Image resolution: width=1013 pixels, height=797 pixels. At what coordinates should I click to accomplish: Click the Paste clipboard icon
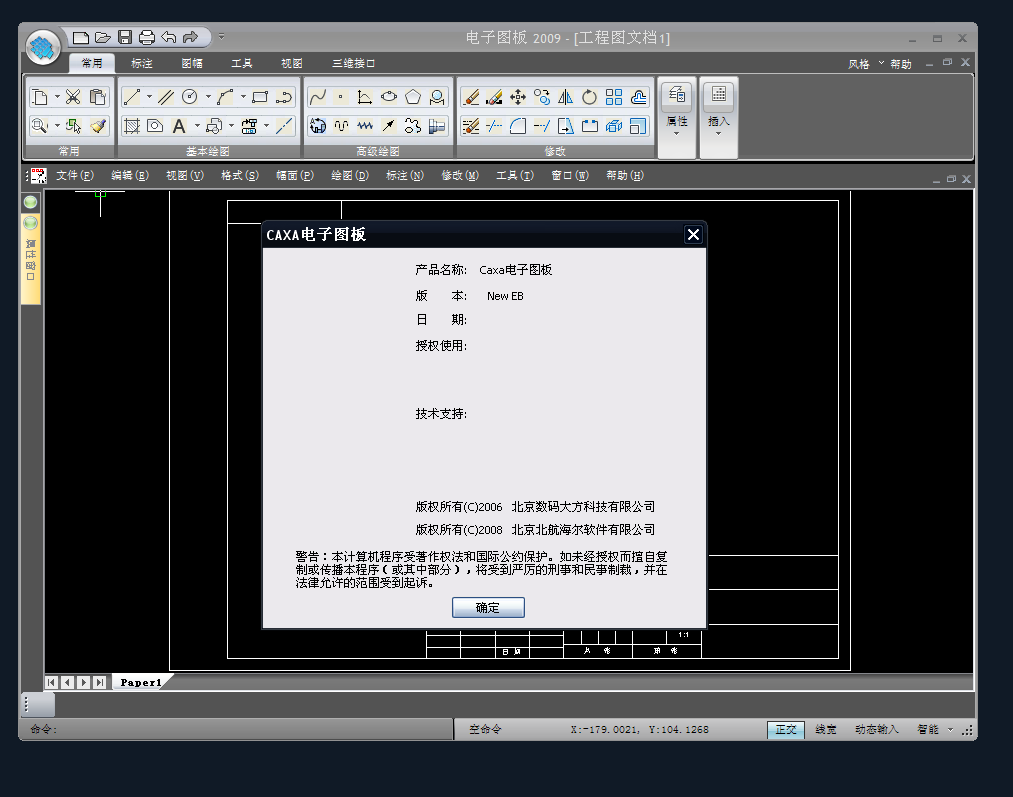98,97
